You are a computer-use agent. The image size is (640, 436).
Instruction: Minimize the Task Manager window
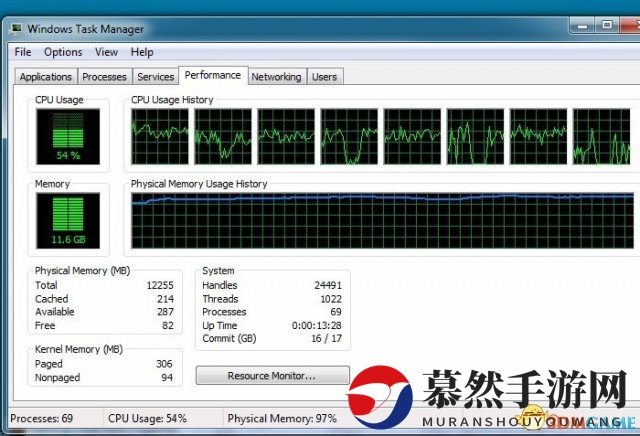(x=582, y=25)
